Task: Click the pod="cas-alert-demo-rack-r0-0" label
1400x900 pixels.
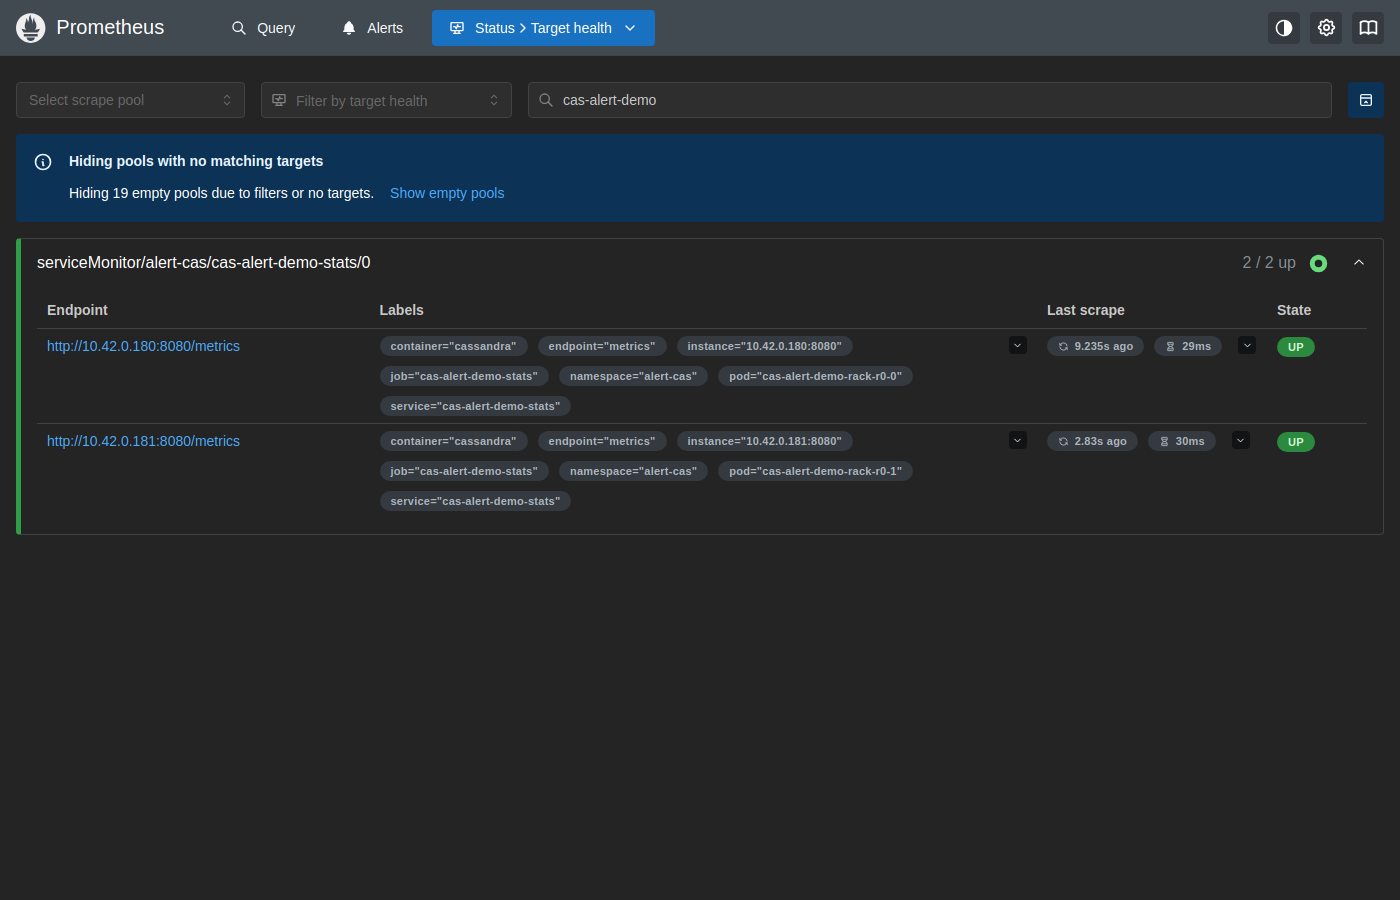Action: point(816,376)
